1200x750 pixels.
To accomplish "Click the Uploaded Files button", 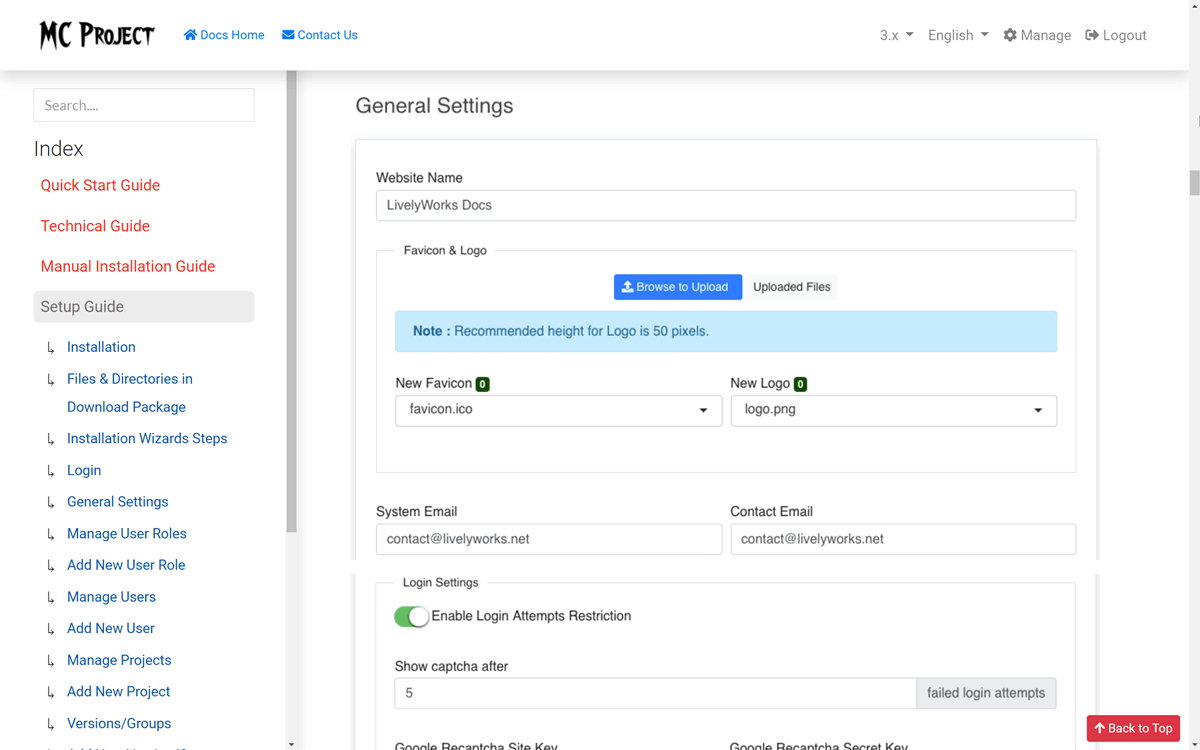I will coord(791,287).
